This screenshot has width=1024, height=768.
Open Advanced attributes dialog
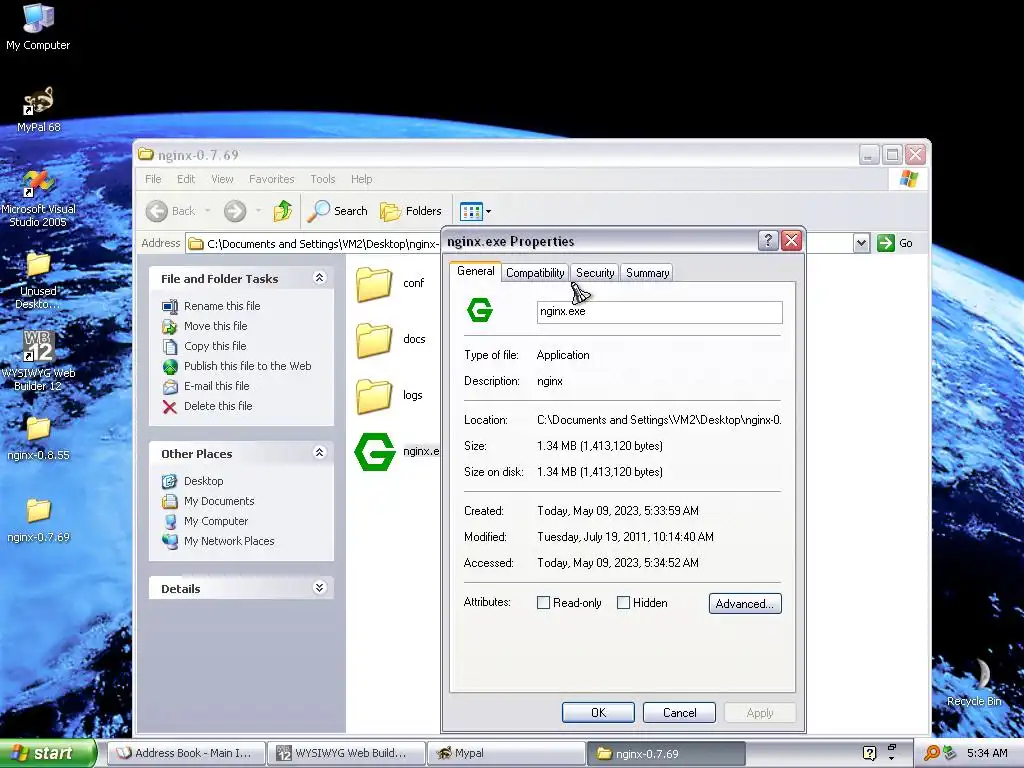pos(745,603)
